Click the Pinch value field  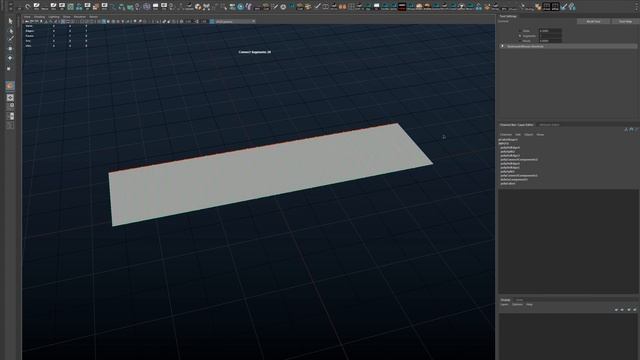click(x=550, y=41)
